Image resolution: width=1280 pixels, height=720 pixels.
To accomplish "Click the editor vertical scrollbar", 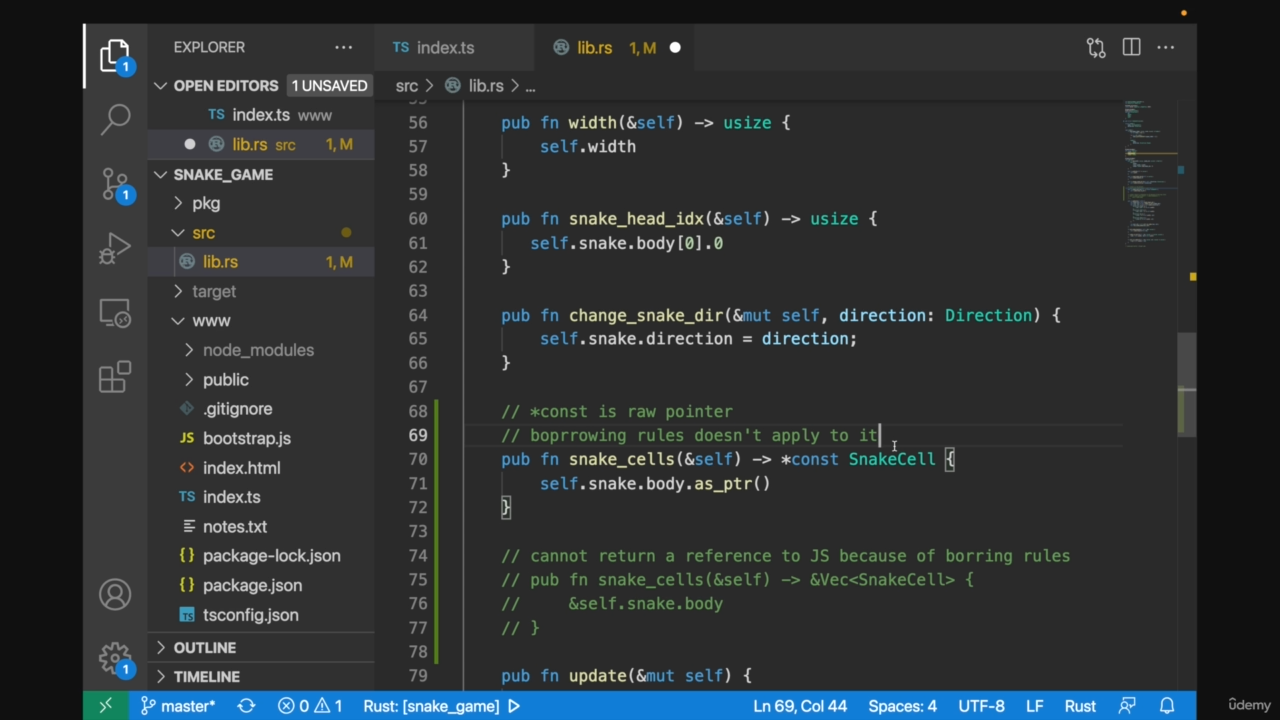I will tap(1187, 385).
